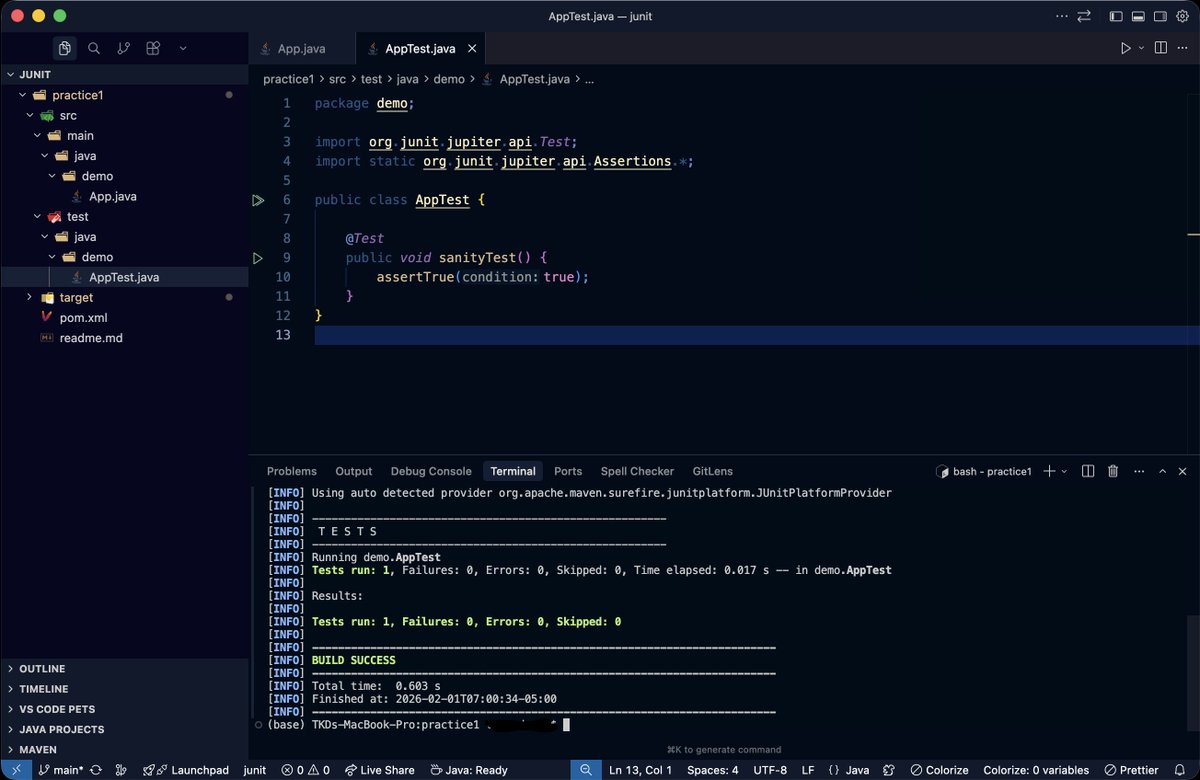Viewport: 1200px width, 780px height.
Task: Click Prettier in the status bar
Action: click(1131, 770)
